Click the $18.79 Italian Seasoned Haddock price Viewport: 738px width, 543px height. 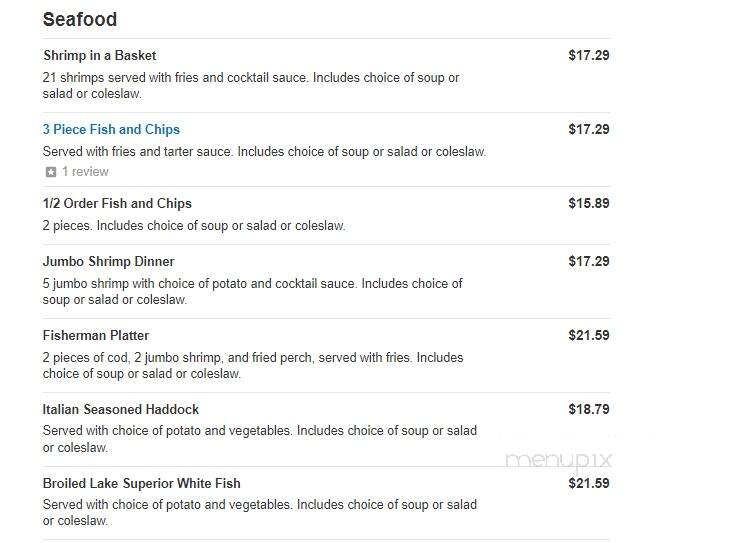click(589, 409)
